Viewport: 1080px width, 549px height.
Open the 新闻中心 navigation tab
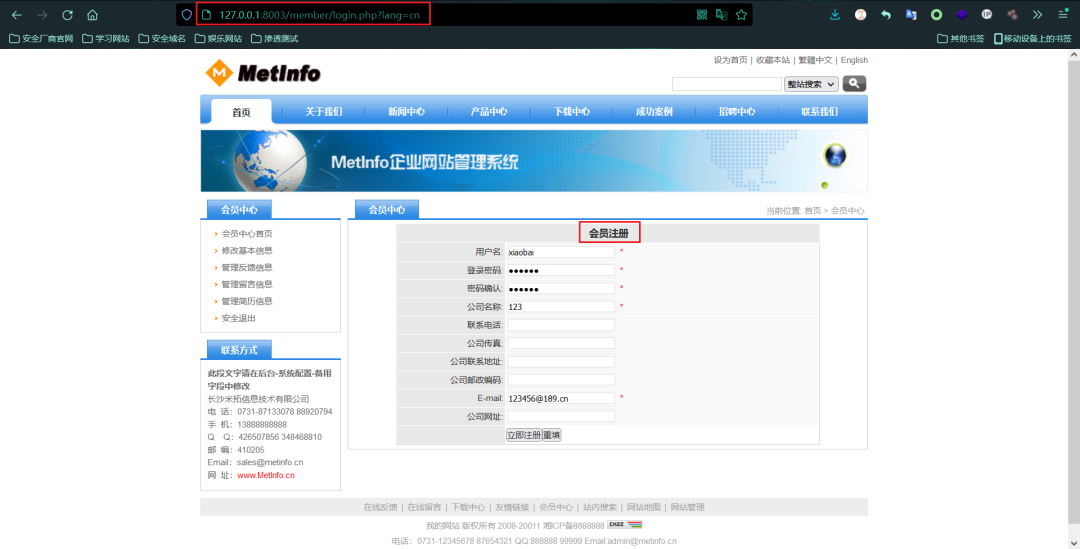pos(406,112)
